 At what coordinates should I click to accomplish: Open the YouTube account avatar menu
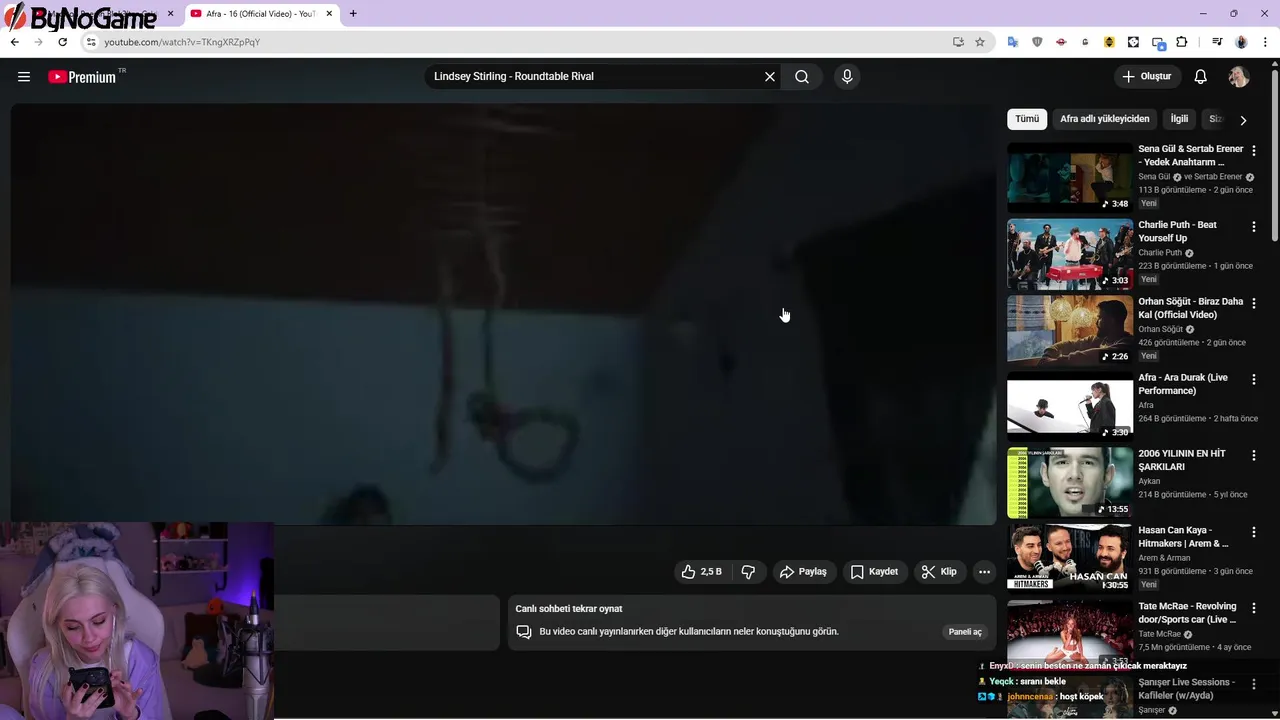1239,77
